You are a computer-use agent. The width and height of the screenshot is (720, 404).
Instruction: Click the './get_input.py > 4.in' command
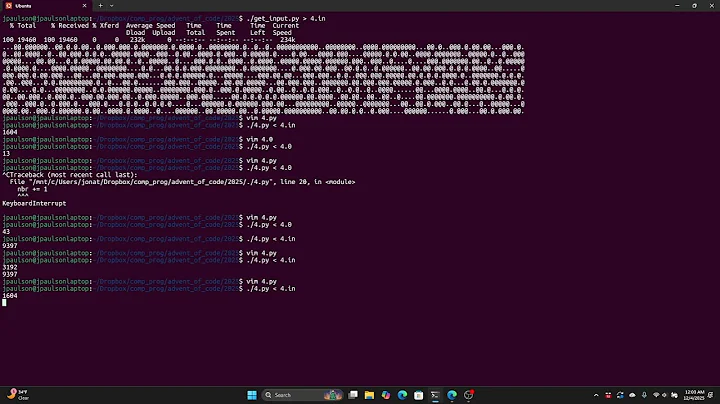click(x=286, y=18)
